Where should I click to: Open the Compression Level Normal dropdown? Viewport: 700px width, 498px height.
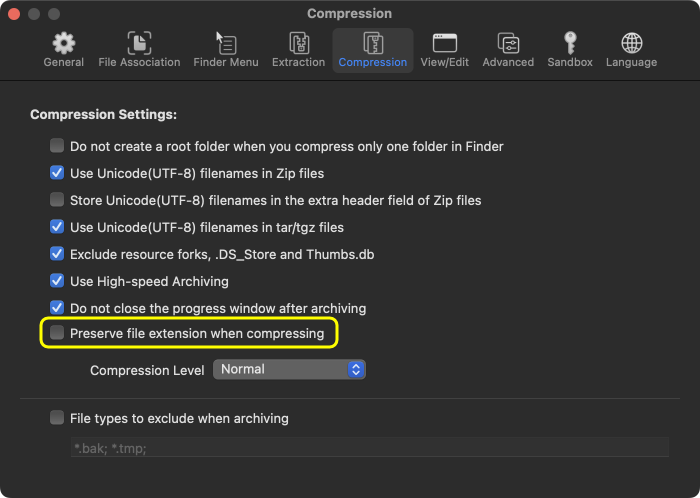coord(289,369)
